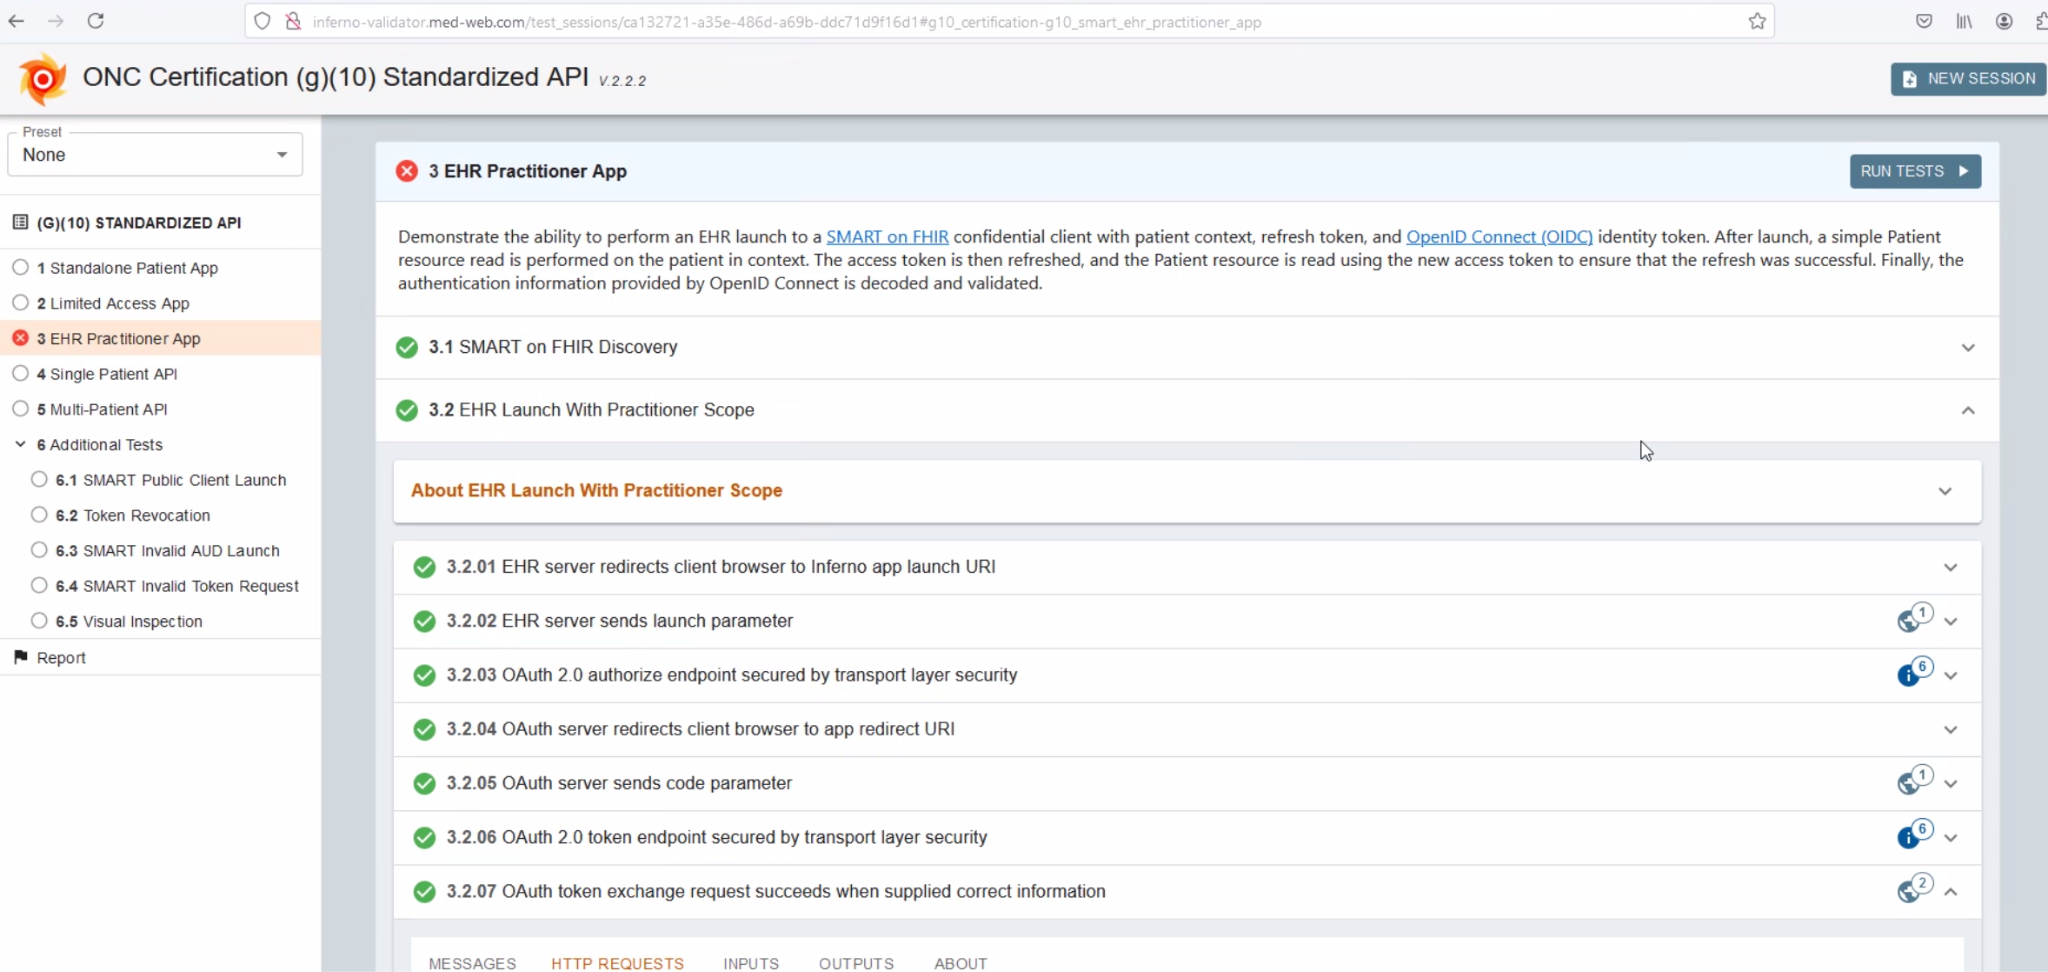Open the Preset dropdown
The height and width of the screenshot is (972, 2048).
point(155,155)
